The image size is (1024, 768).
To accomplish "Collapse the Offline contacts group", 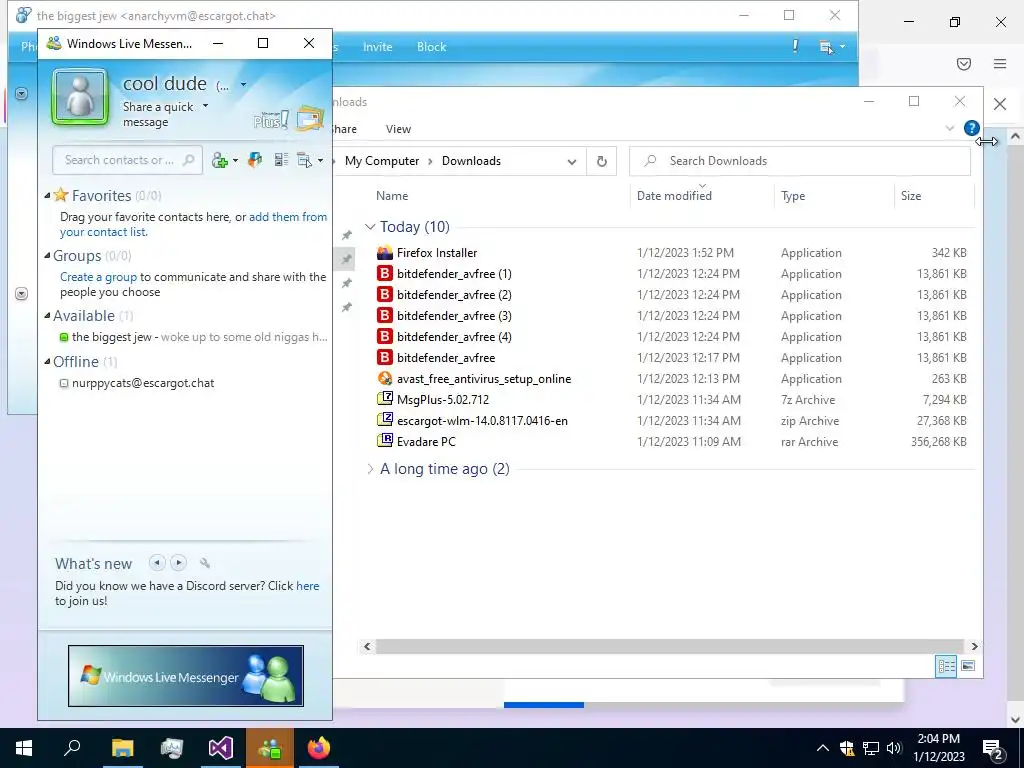I will click(47, 361).
